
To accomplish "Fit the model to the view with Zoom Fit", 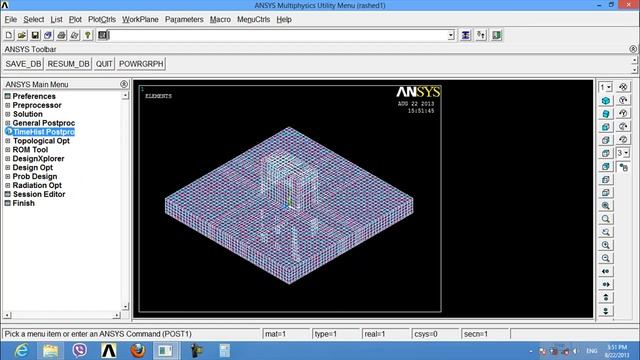I will click(x=606, y=206).
